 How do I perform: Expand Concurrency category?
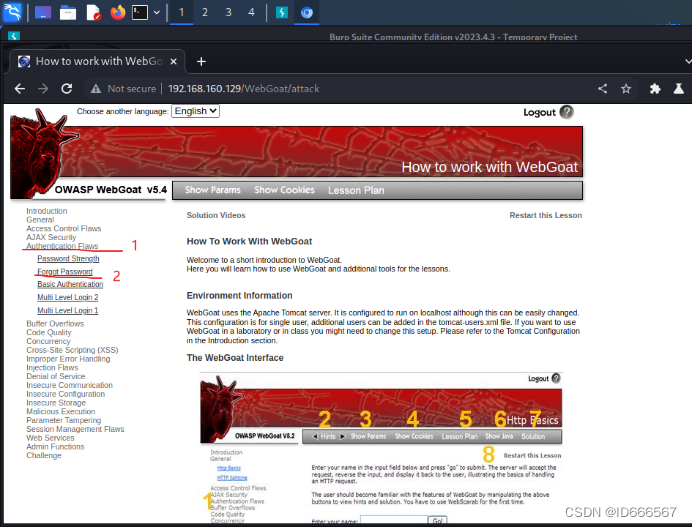(x=48, y=341)
